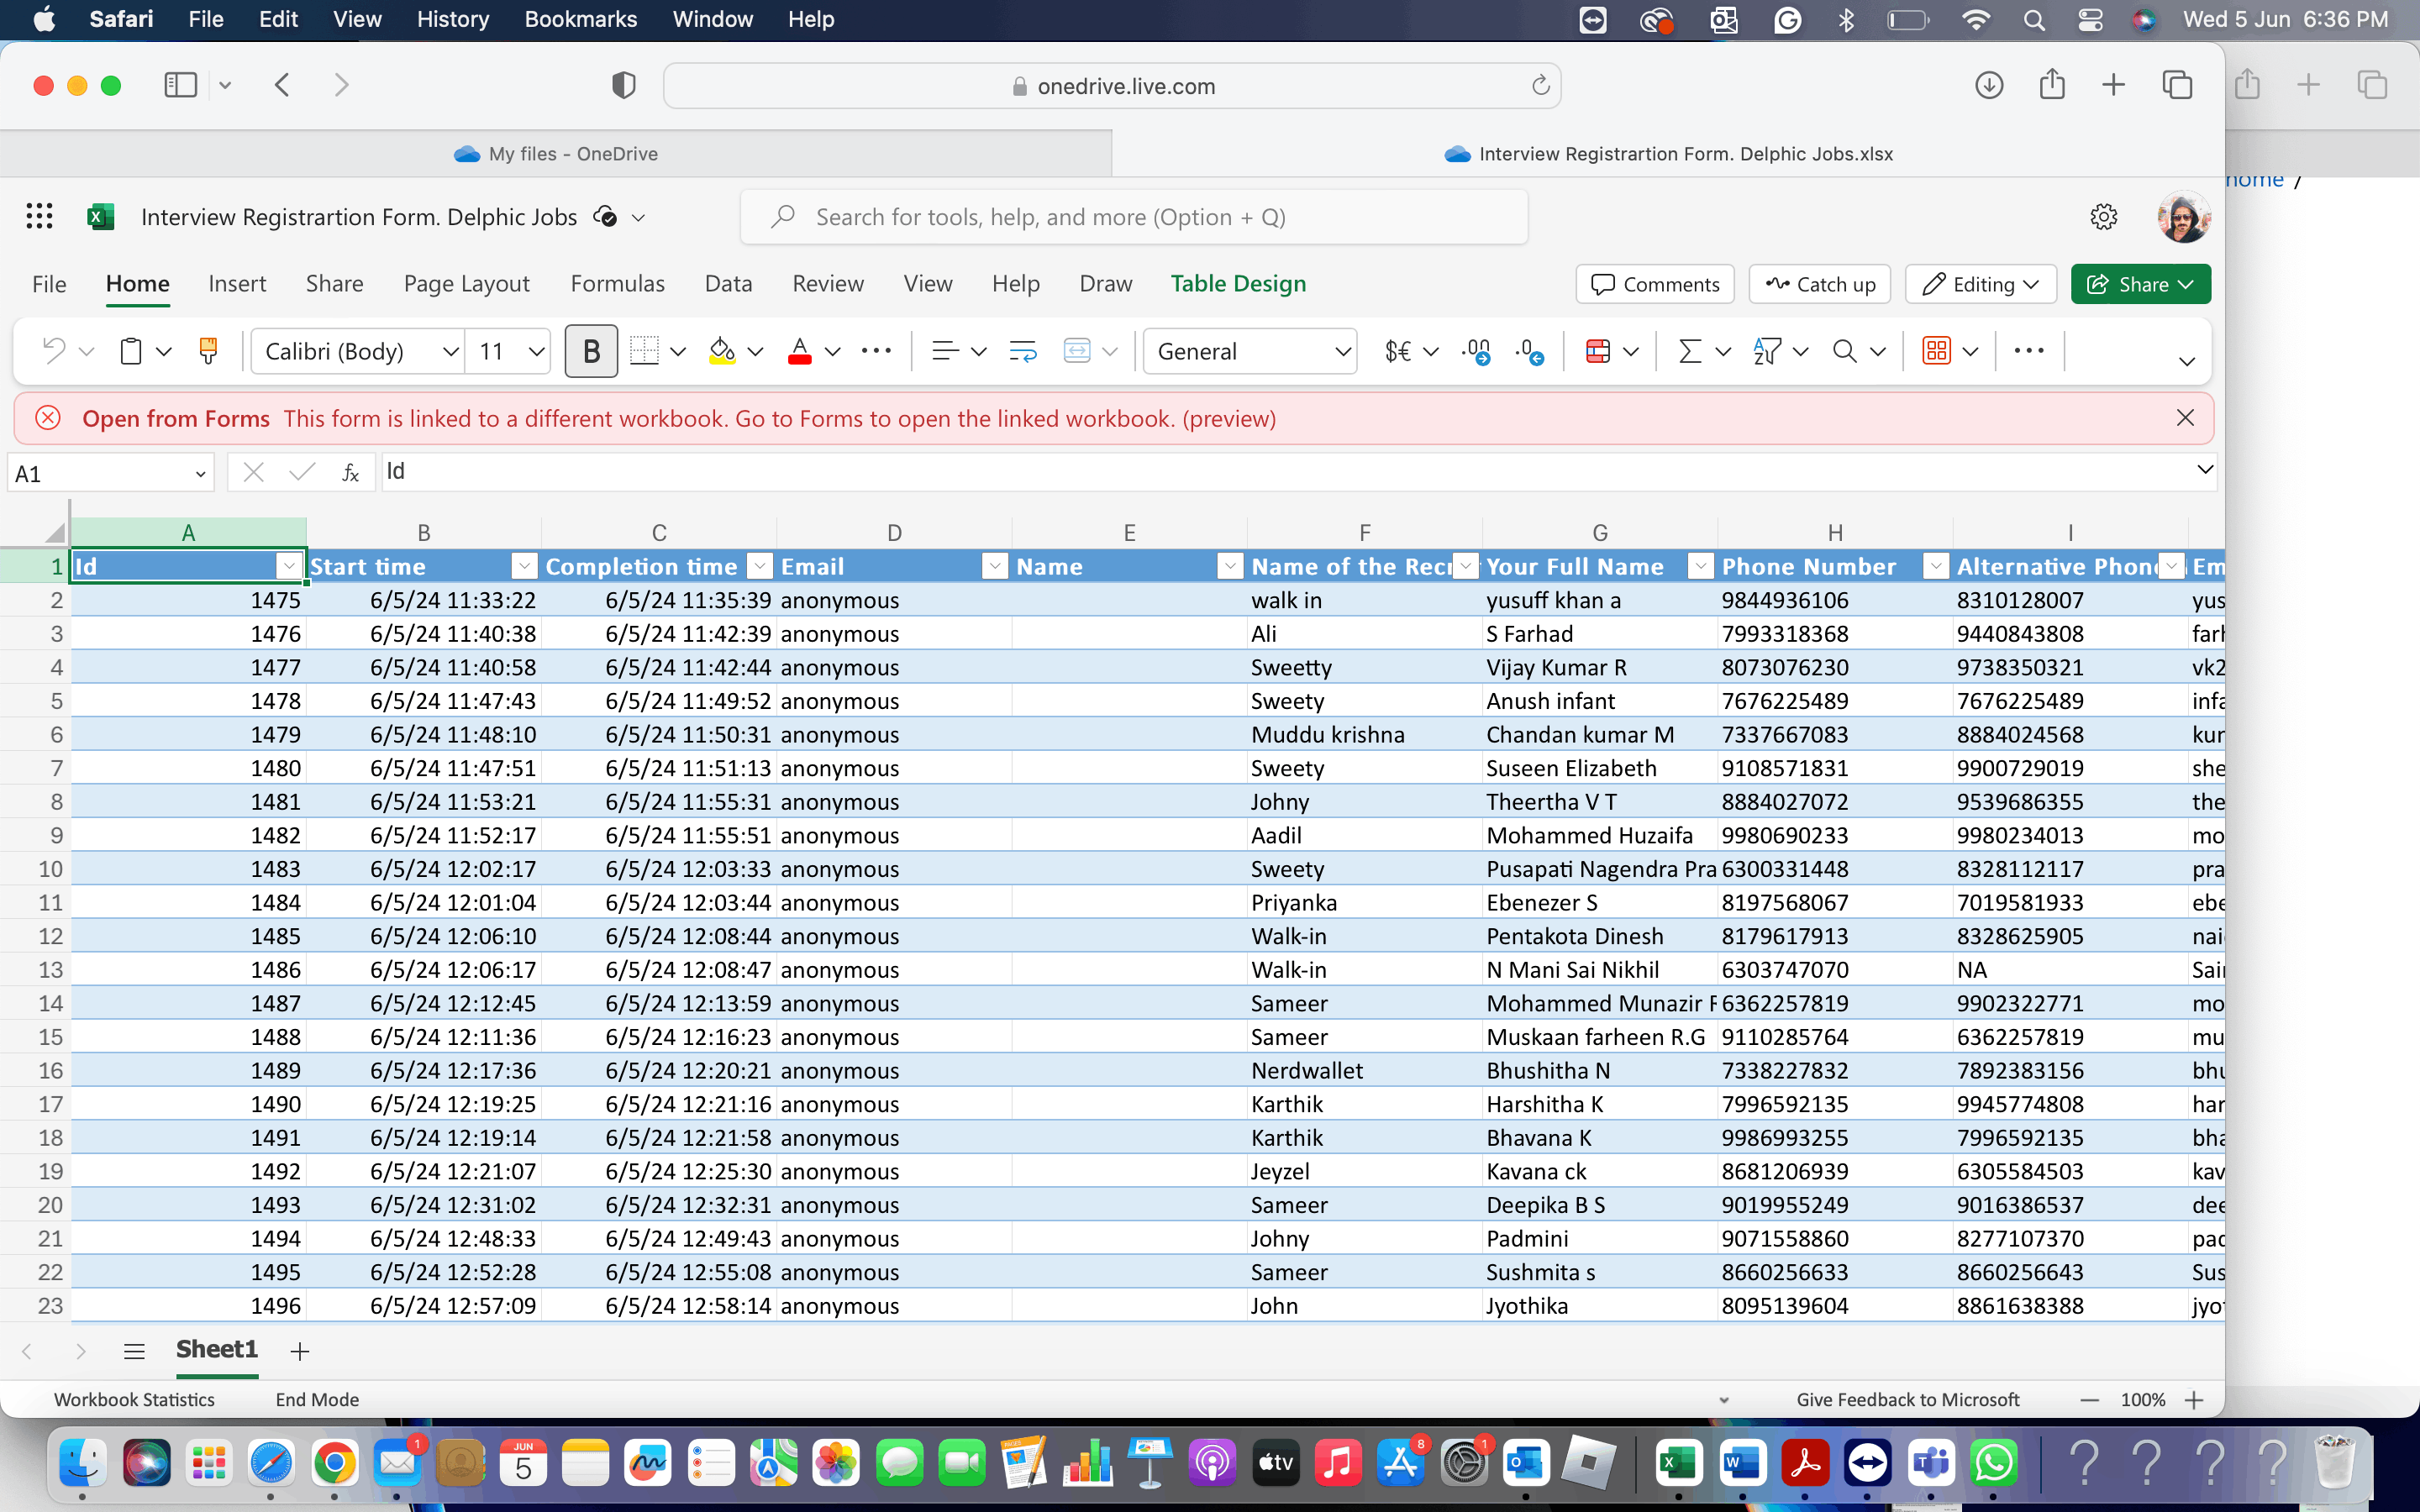This screenshot has width=2420, height=1512.
Task: Click the Find magnifier icon in ribbon
Action: (x=1844, y=351)
